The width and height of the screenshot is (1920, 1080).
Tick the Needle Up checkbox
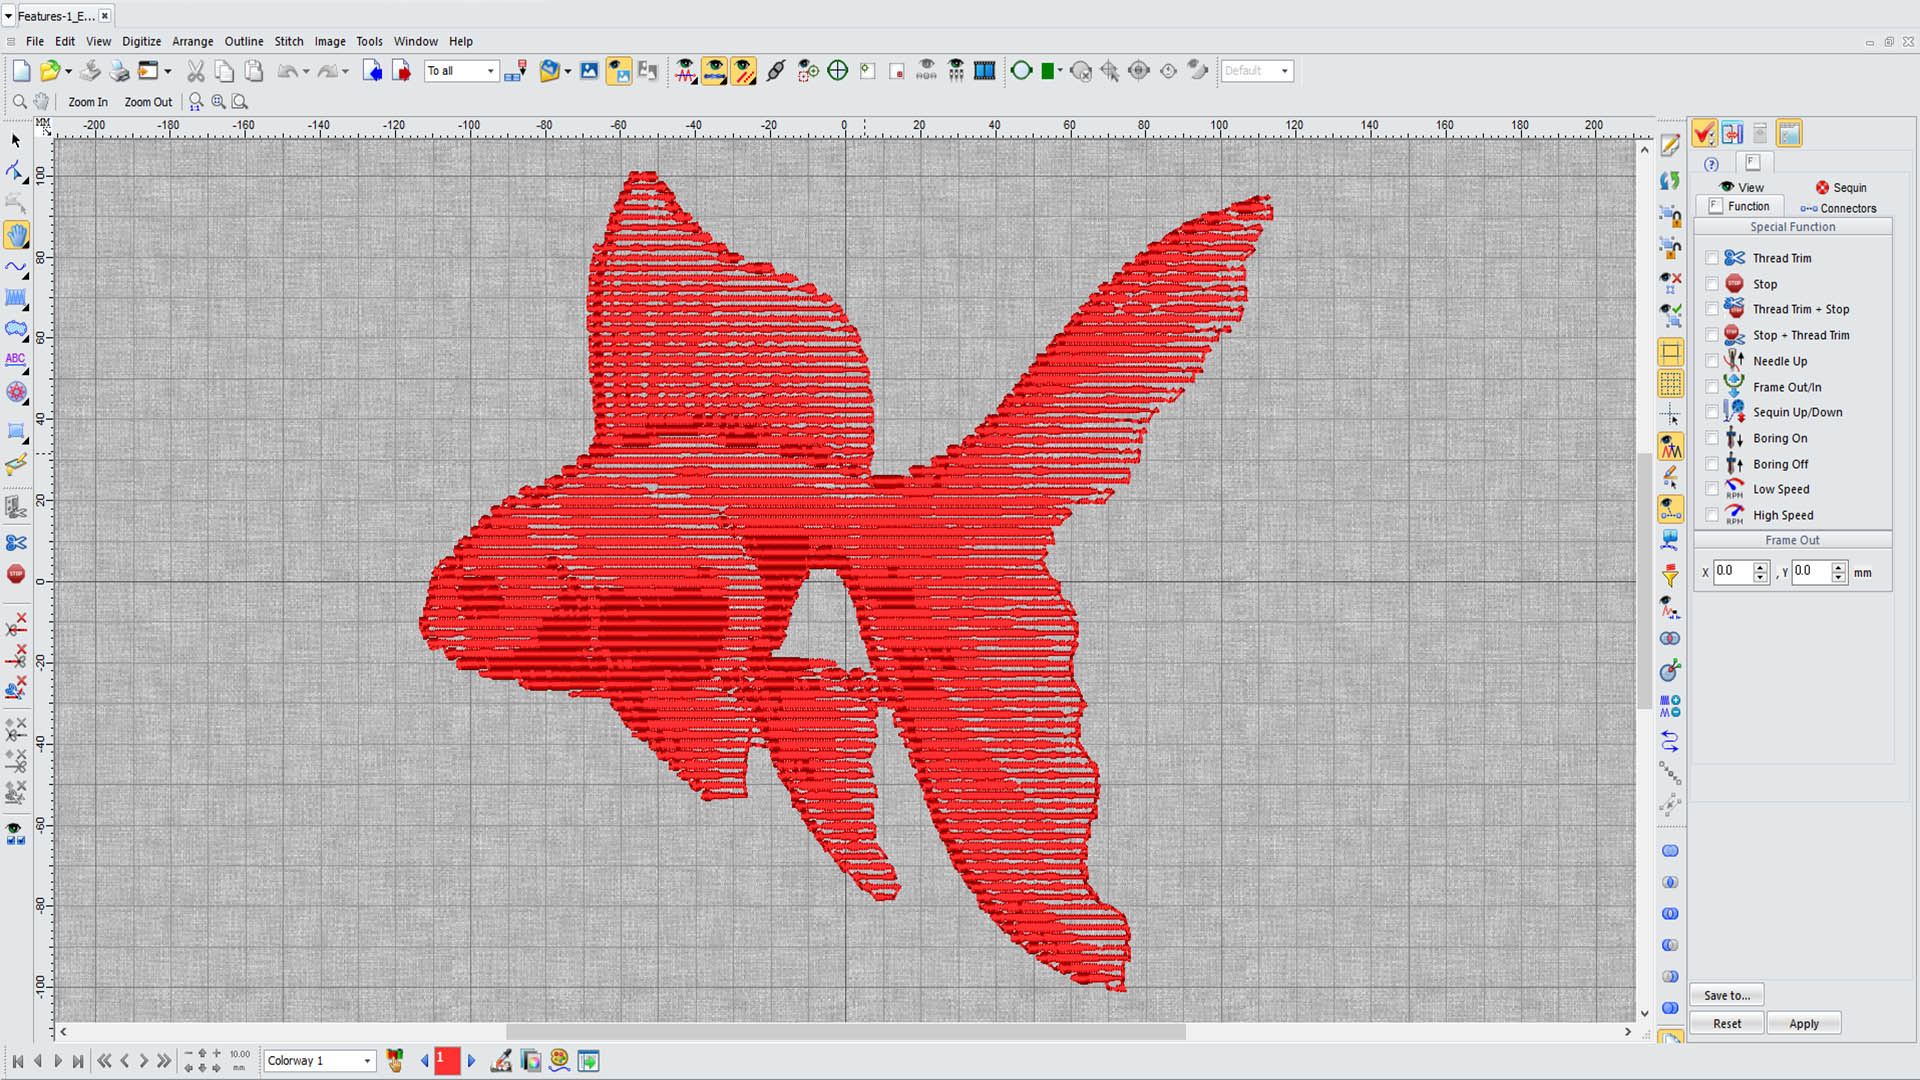(1712, 361)
